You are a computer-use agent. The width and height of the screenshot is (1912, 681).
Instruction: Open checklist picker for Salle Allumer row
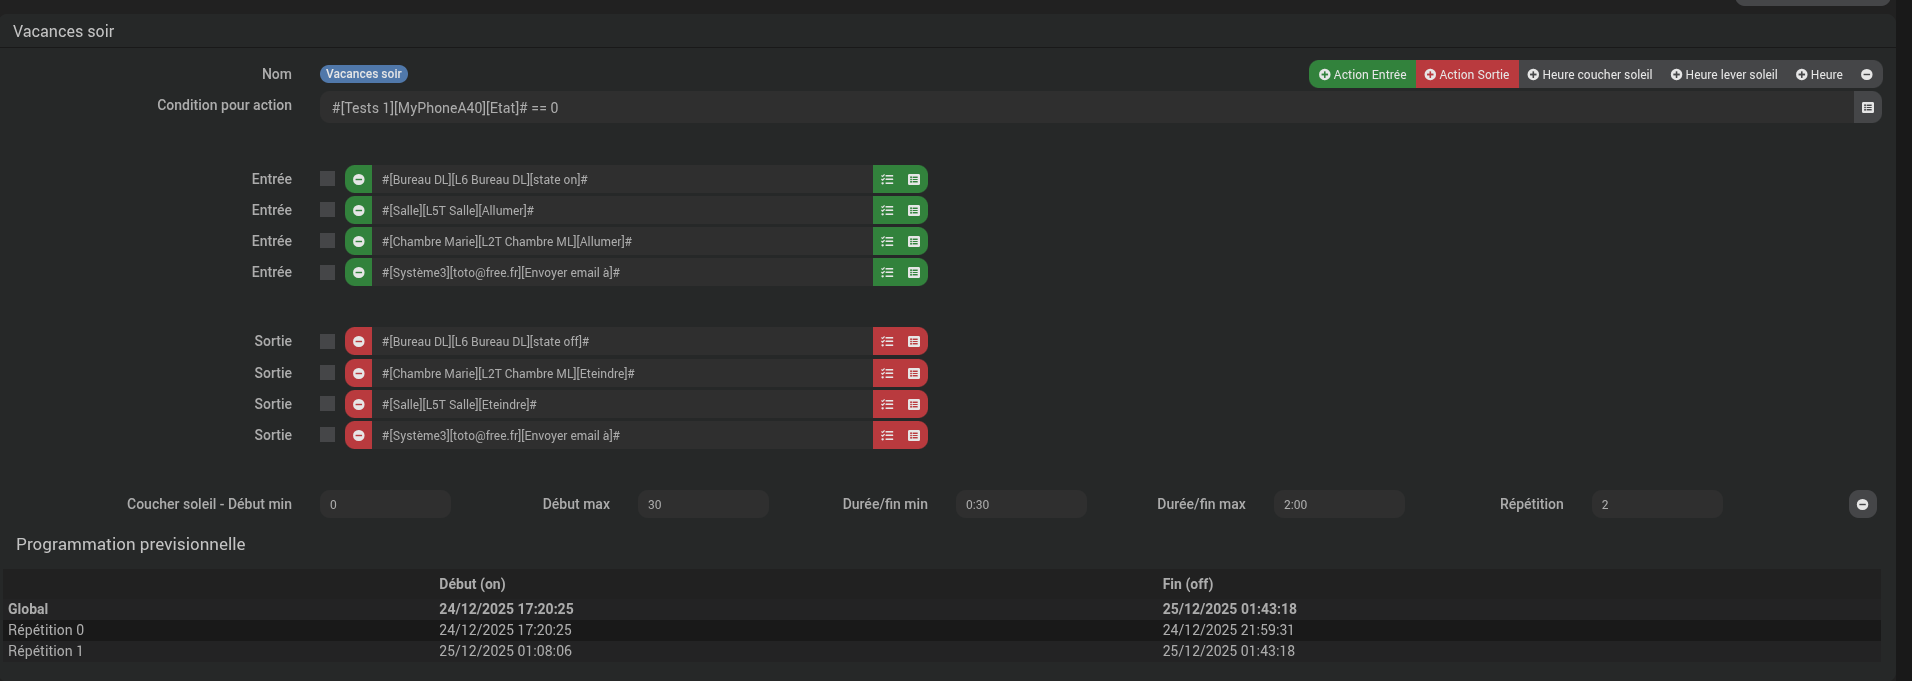tap(887, 210)
